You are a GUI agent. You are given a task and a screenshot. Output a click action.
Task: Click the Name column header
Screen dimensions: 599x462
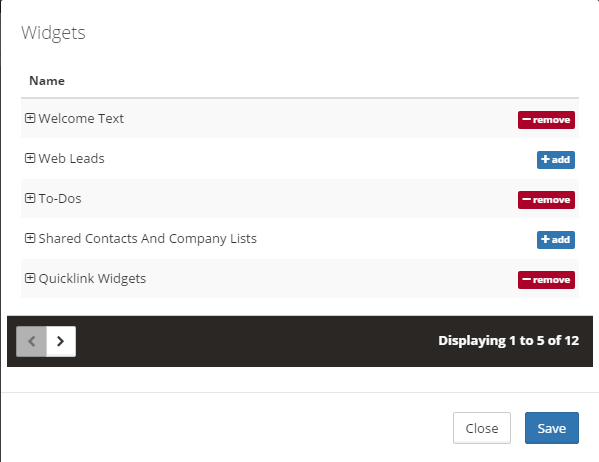(x=47, y=81)
